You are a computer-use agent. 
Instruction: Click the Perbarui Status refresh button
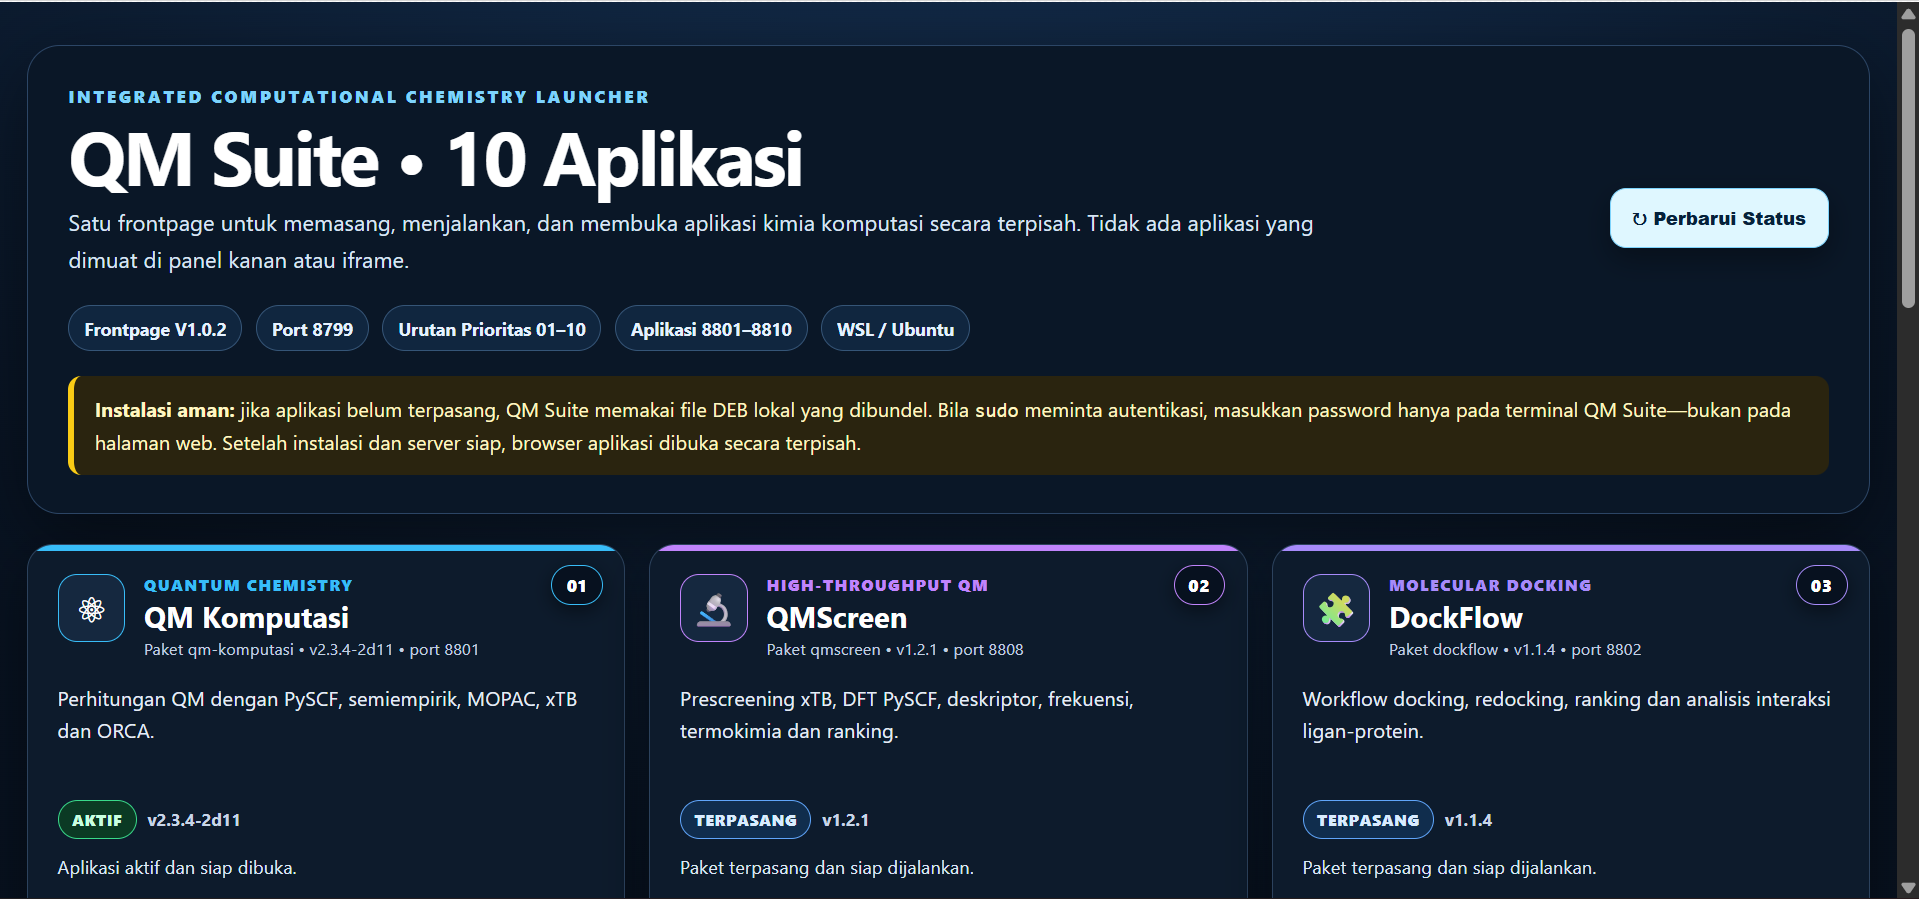tap(1719, 218)
